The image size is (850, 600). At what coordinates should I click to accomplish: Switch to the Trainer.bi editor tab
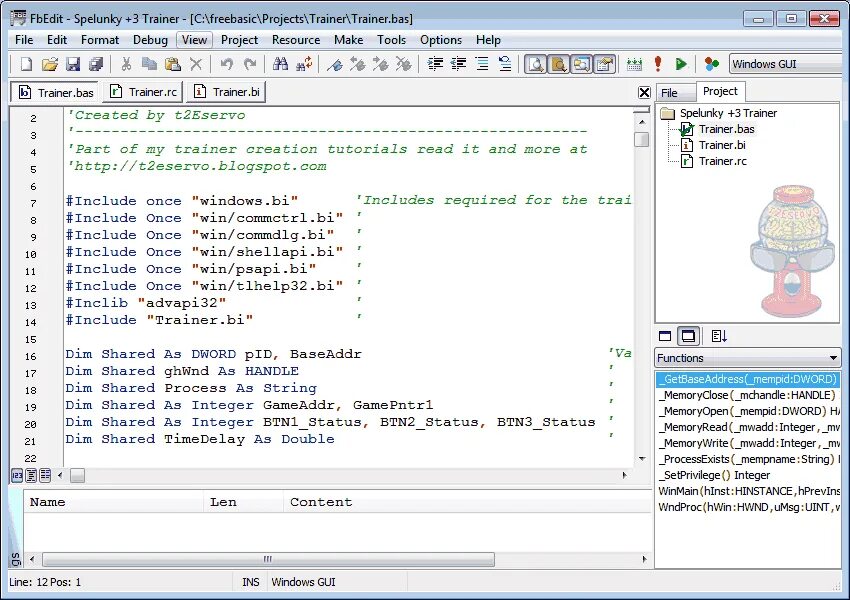click(227, 92)
